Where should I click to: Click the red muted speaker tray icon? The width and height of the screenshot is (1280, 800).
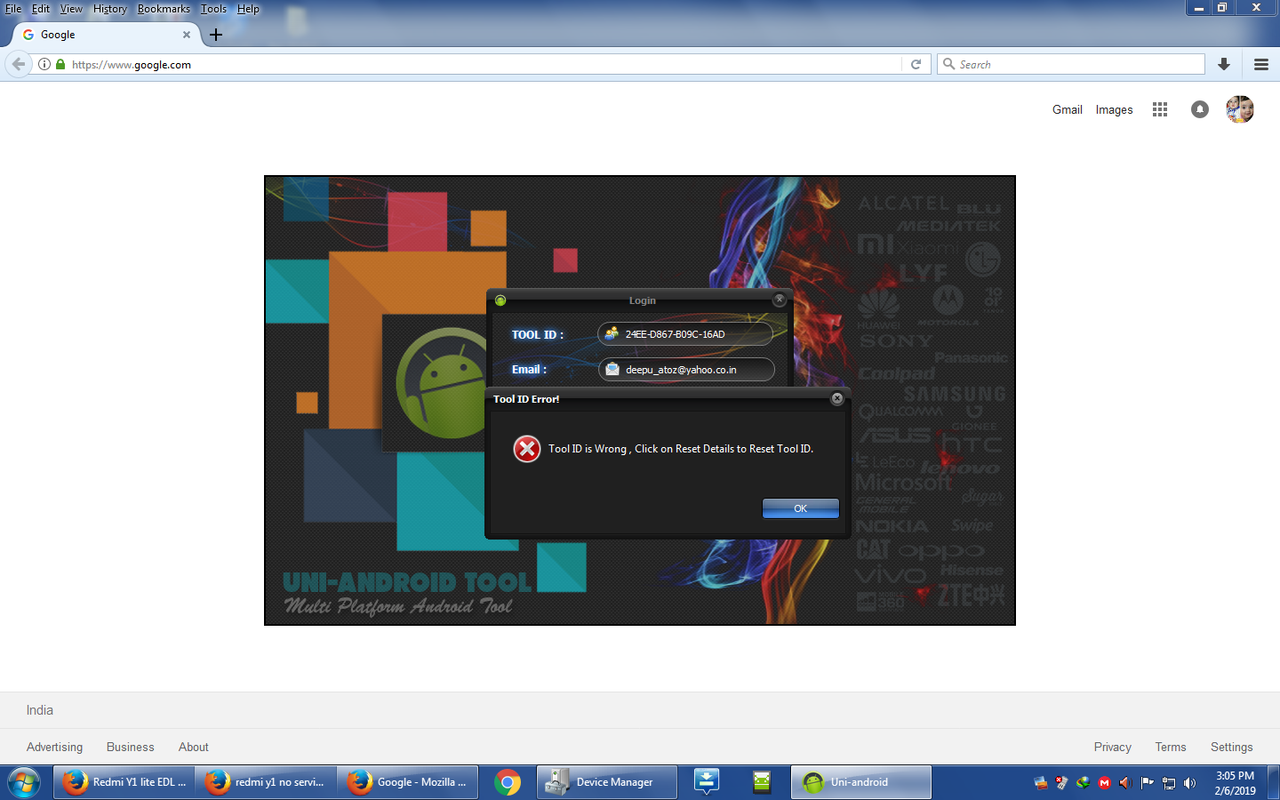point(1125,783)
